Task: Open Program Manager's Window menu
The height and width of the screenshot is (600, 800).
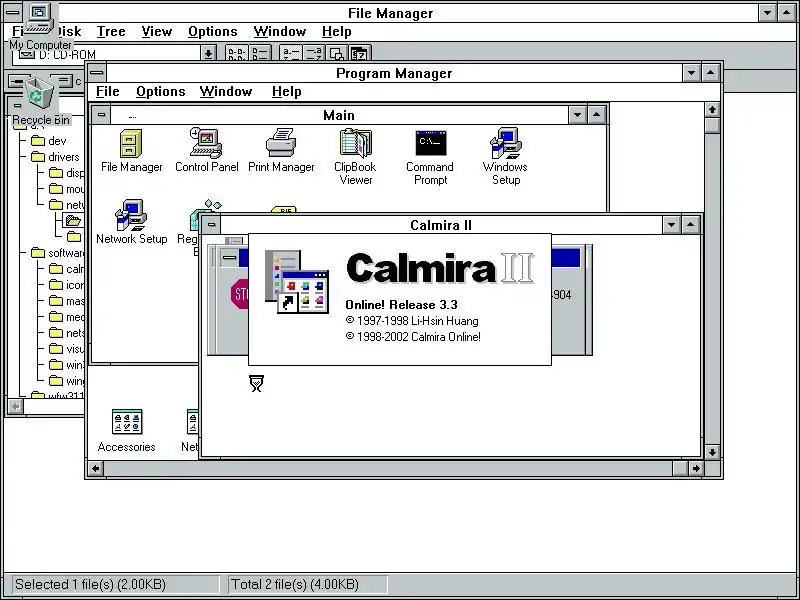Action: pos(226,92)
